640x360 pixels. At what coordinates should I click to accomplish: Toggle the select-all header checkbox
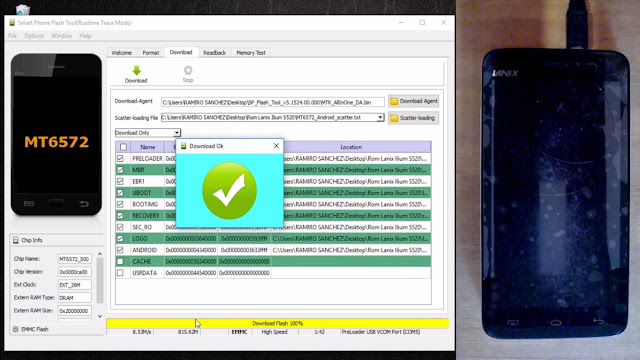[123, 147]
